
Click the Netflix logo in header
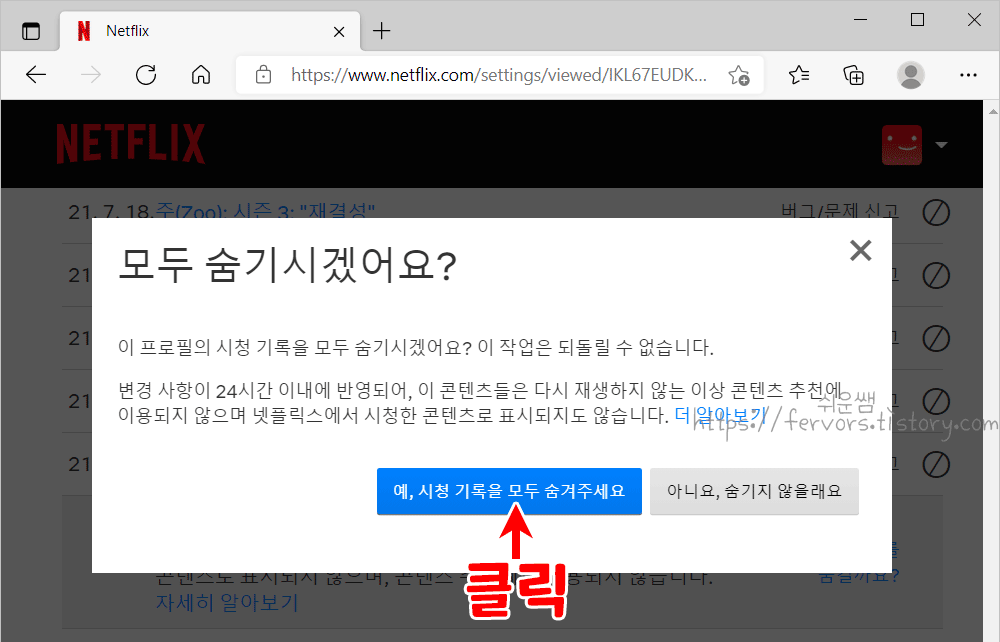(x=131, y=144)
